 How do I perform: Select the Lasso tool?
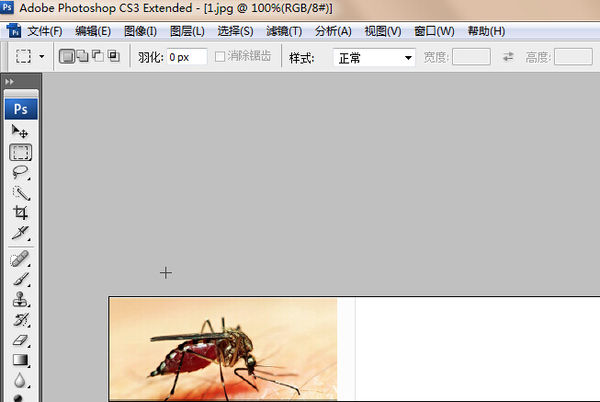click(20, 173)
